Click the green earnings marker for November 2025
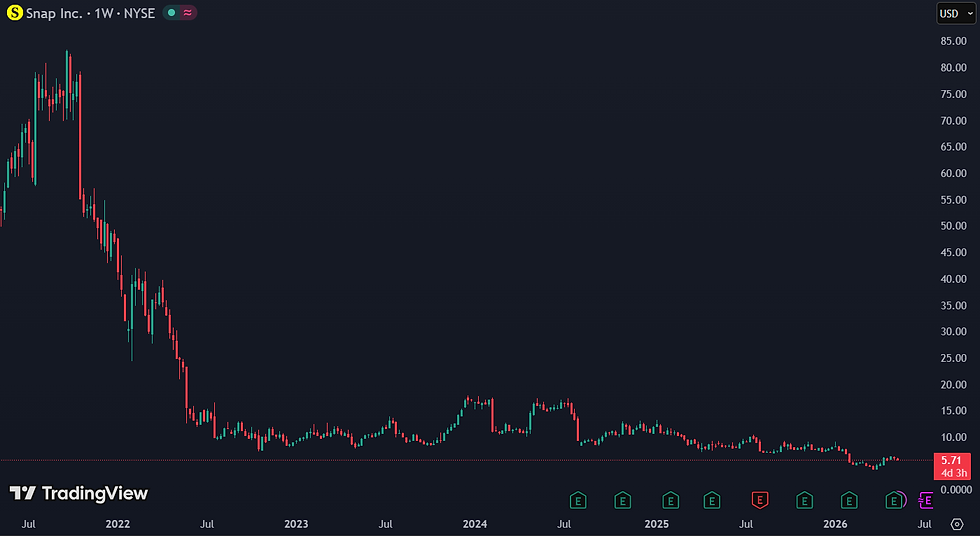Viewport: 980px width, 536px height. coord(804,500)
